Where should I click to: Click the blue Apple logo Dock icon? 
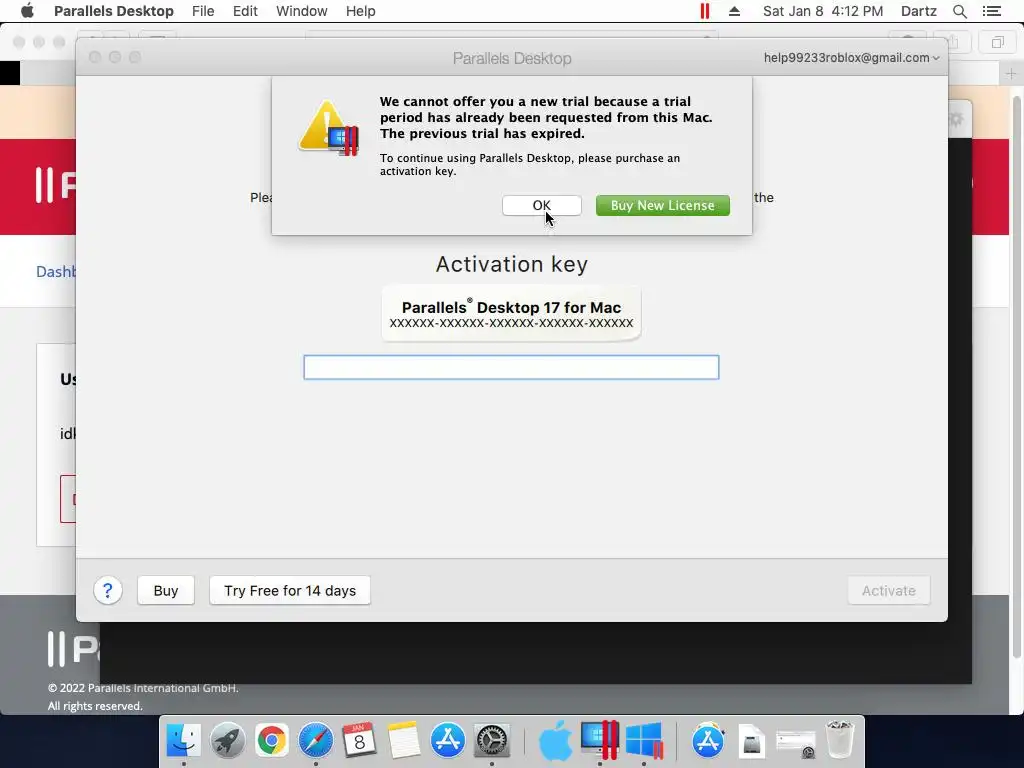point(555,740)
